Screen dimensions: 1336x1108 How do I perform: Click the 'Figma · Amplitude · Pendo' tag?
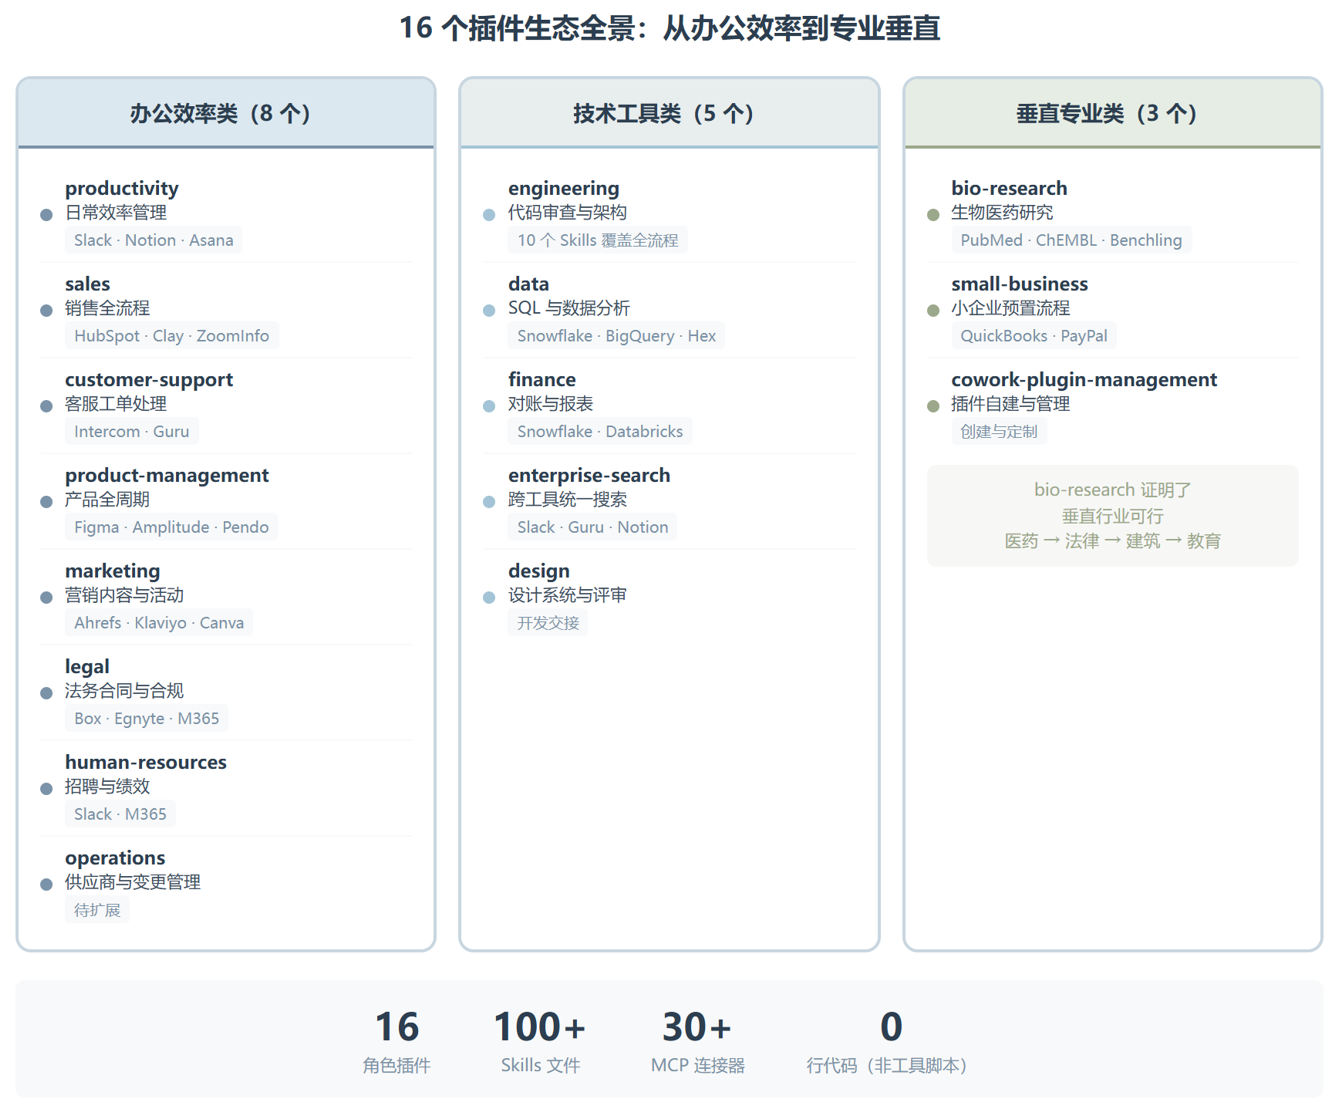coord(171,527)
